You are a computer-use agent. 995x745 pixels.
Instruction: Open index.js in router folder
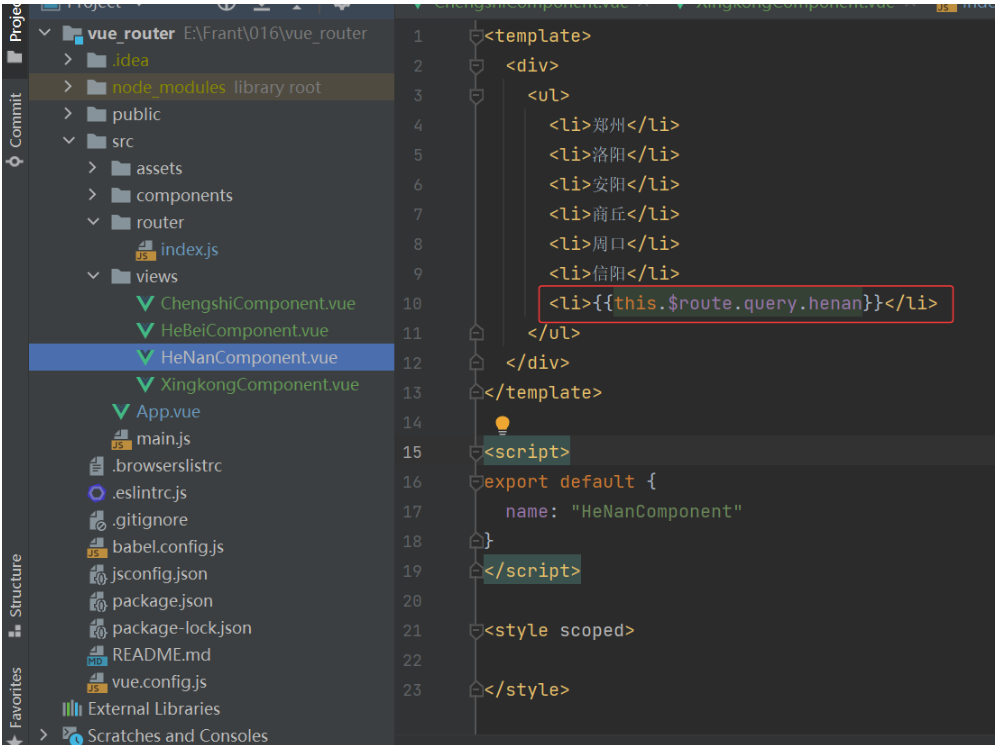click(x=189, y=249)
